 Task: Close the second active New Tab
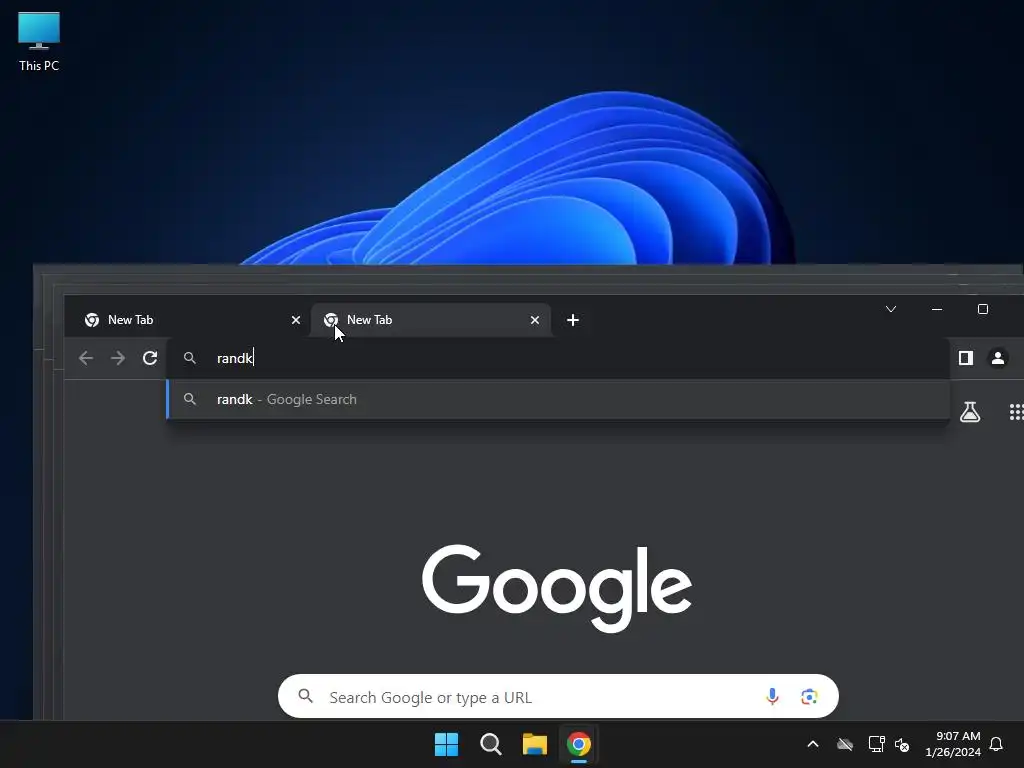535,320
